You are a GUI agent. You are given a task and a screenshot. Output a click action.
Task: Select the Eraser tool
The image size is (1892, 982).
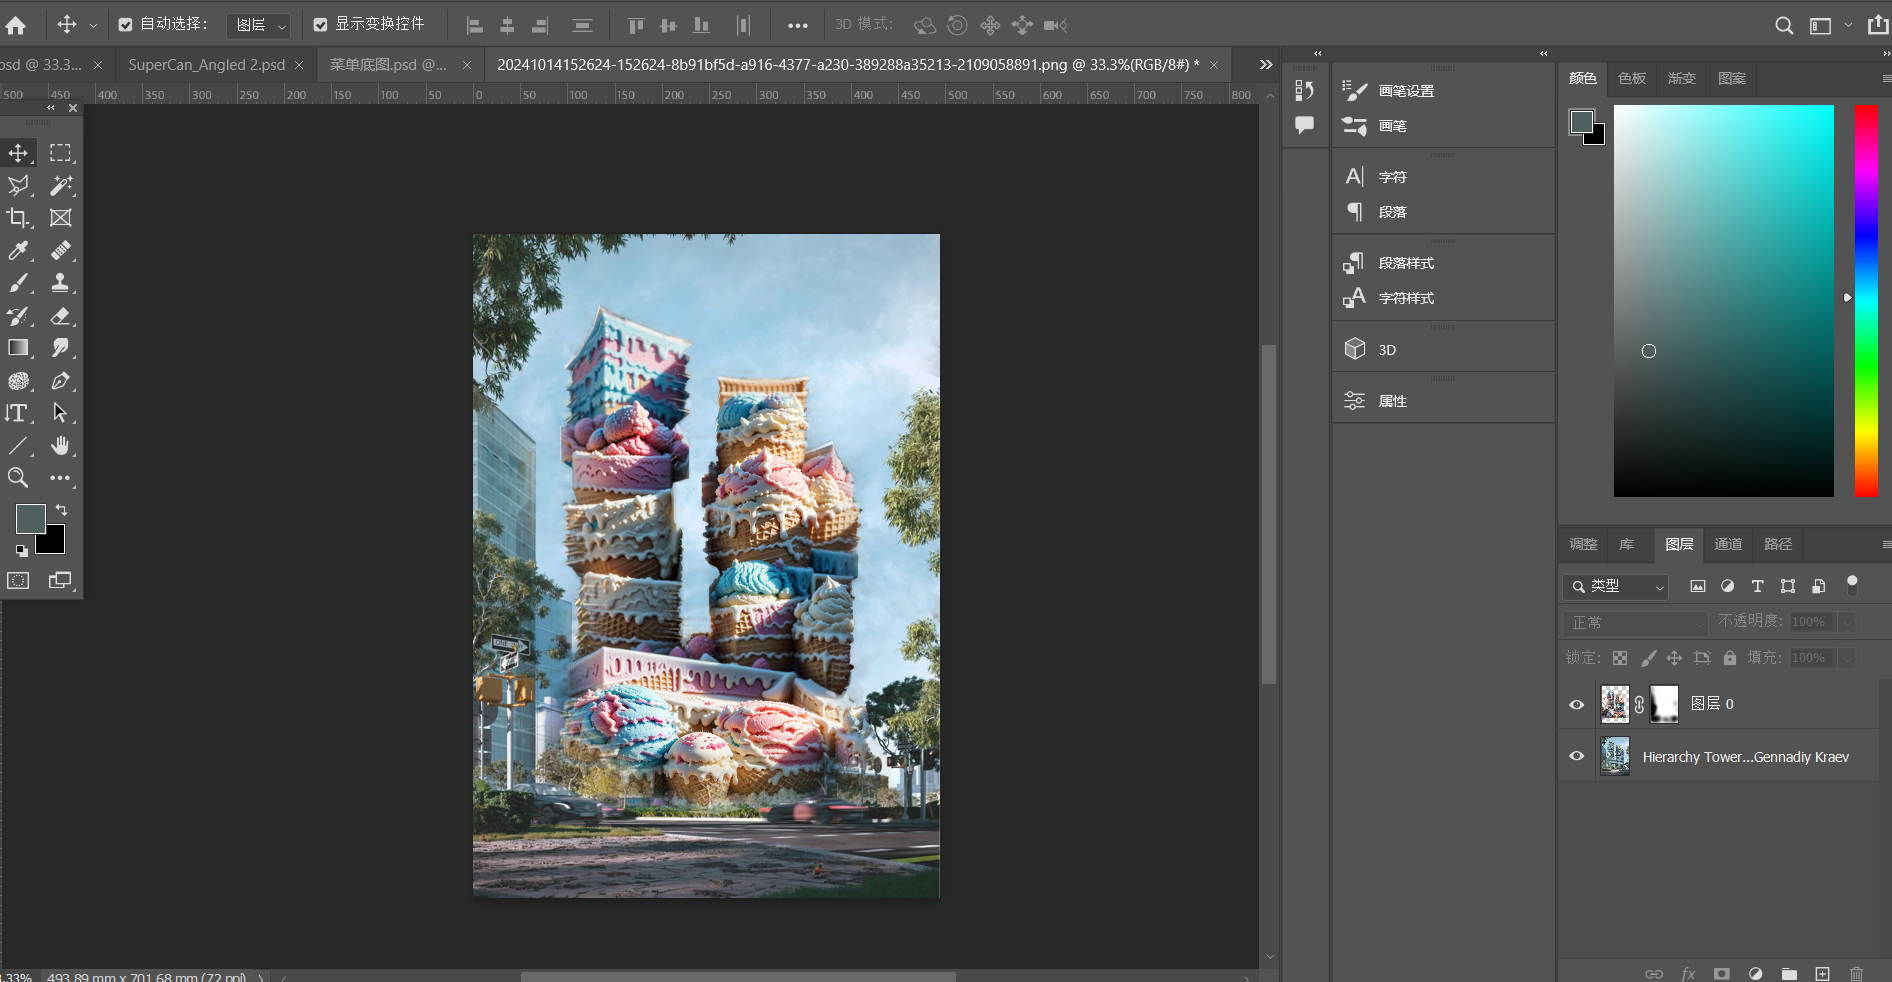click(61, 316)
